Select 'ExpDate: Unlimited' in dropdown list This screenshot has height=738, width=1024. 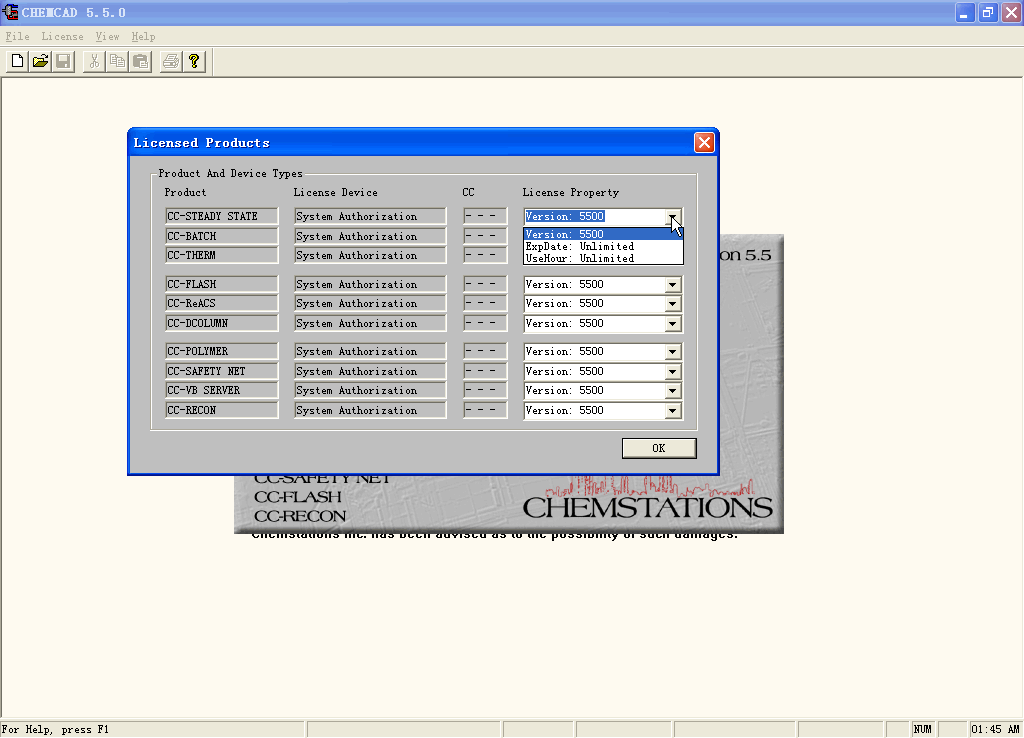point(603,246)
